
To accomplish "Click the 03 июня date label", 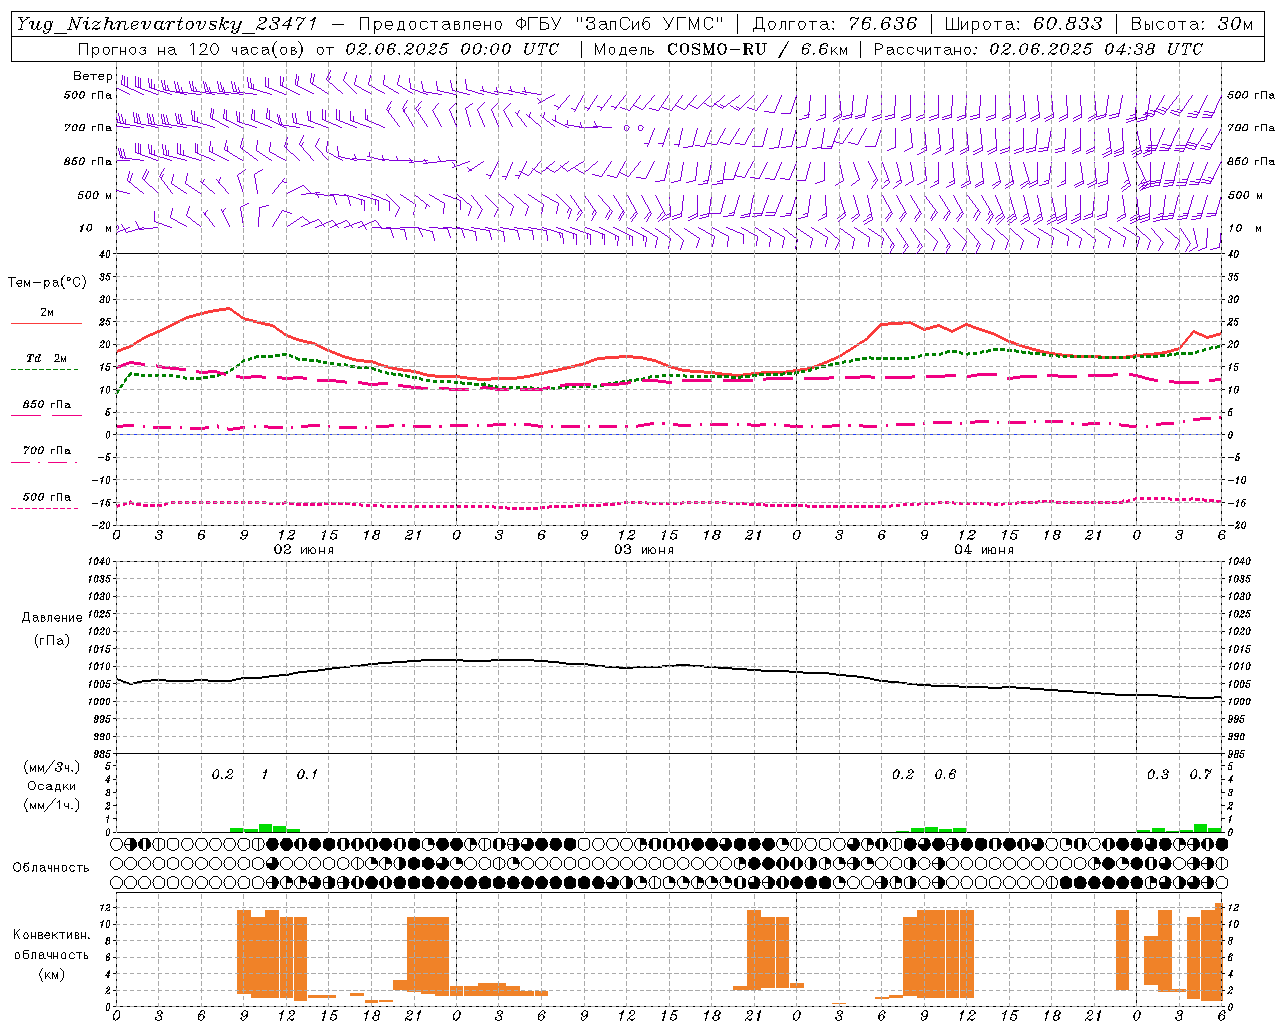I will click(x=644, y=549).
